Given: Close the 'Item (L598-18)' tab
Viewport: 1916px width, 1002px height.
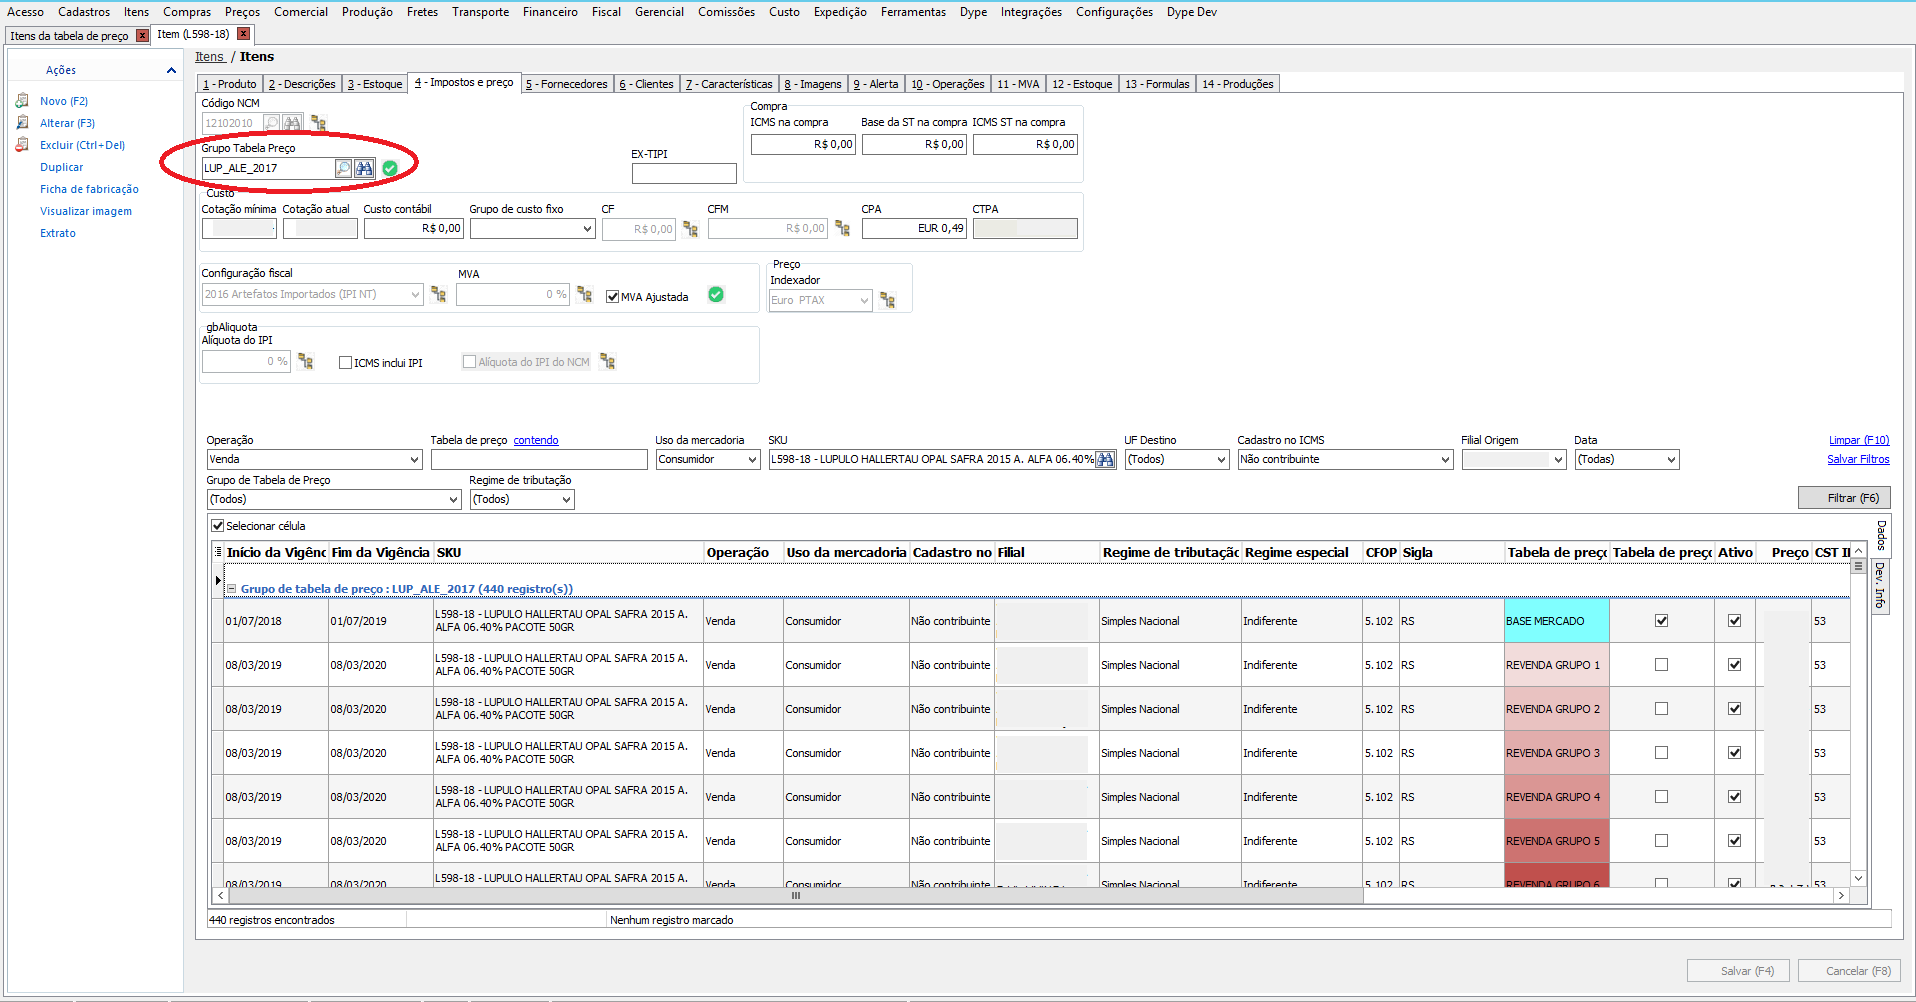Looking at the screenshot, I should pyautogui.click(x=243, y=34).
